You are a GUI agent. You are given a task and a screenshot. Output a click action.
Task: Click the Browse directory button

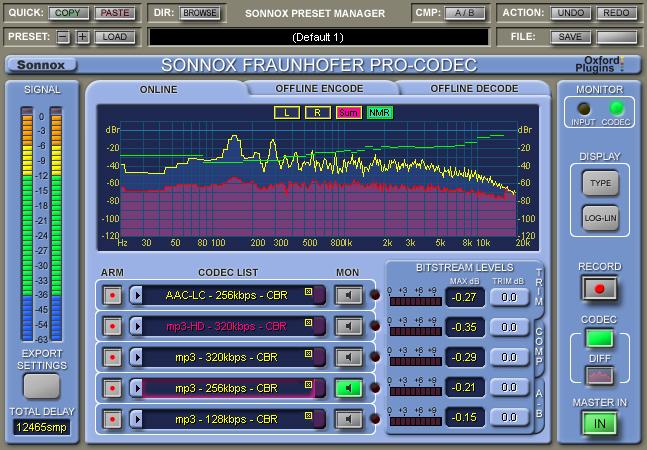click(200, 13)
